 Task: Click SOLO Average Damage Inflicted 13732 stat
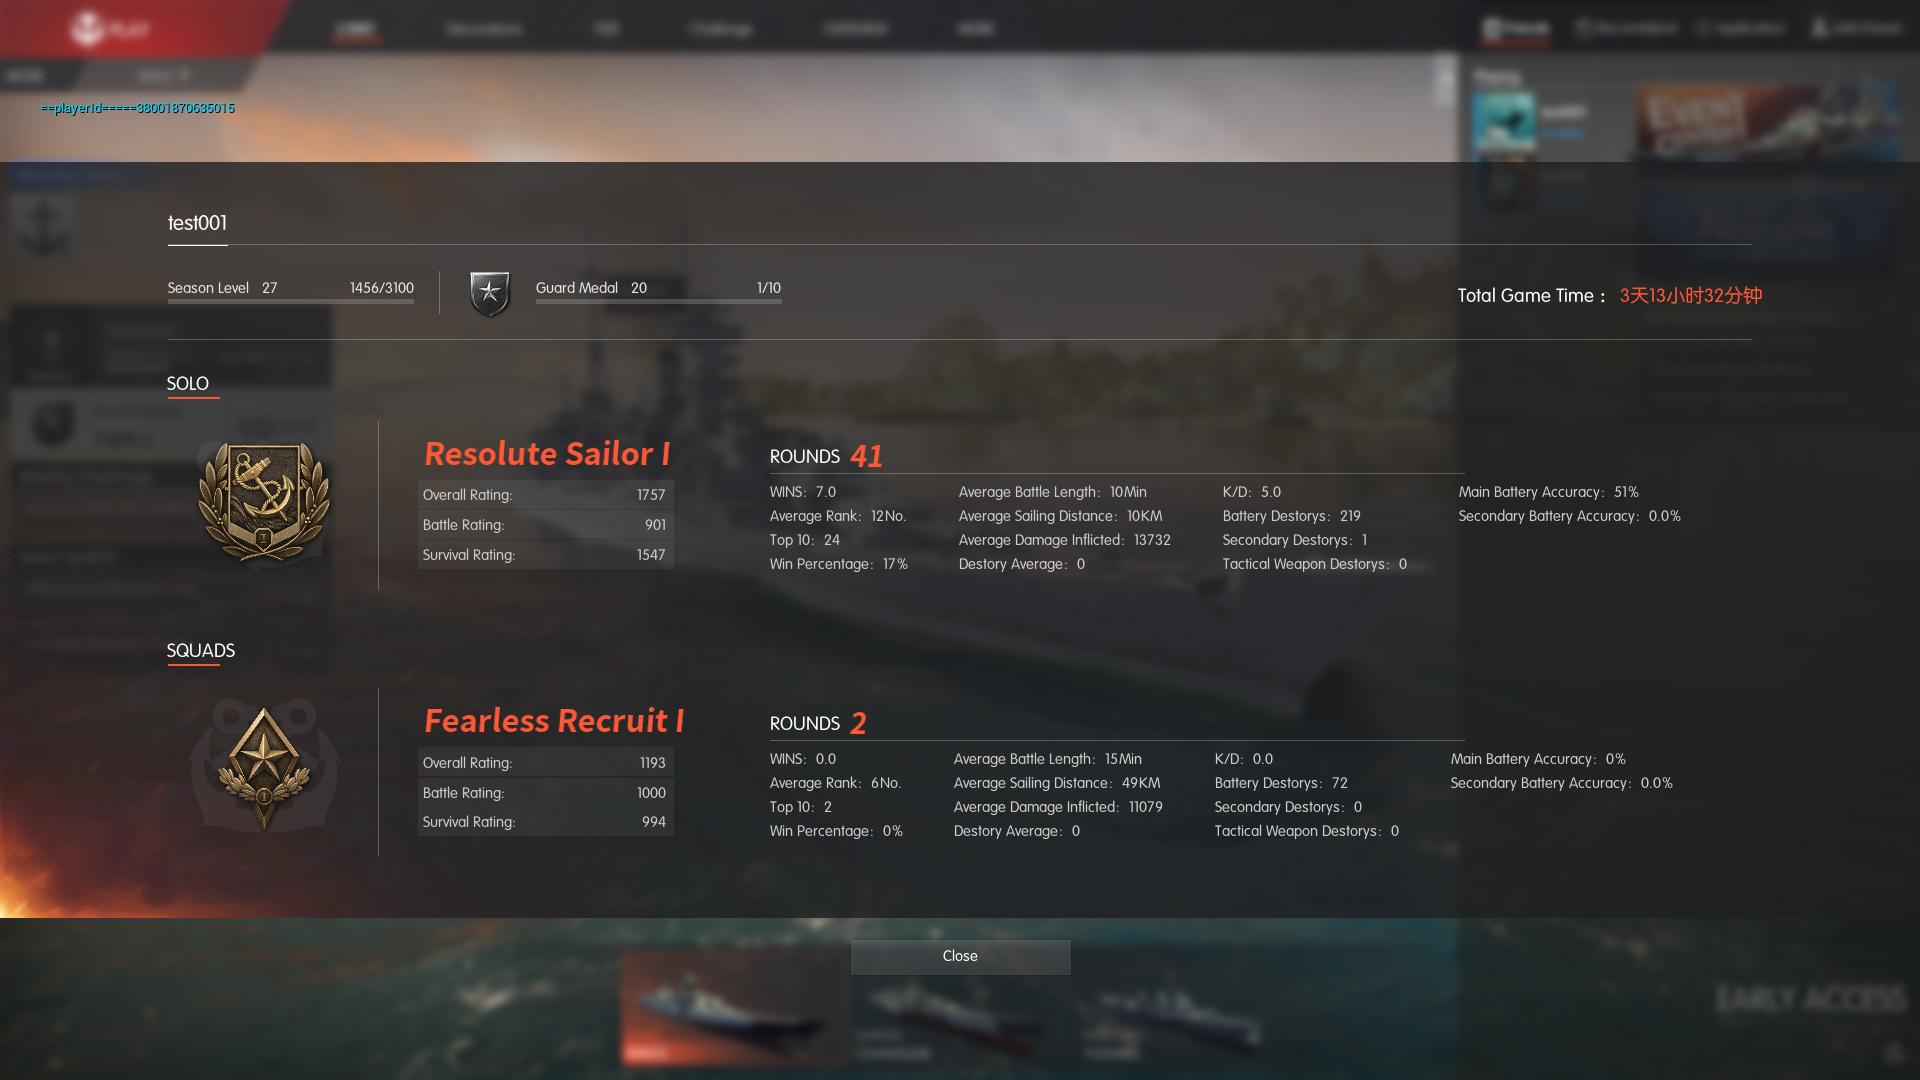tap(1065, 540)
